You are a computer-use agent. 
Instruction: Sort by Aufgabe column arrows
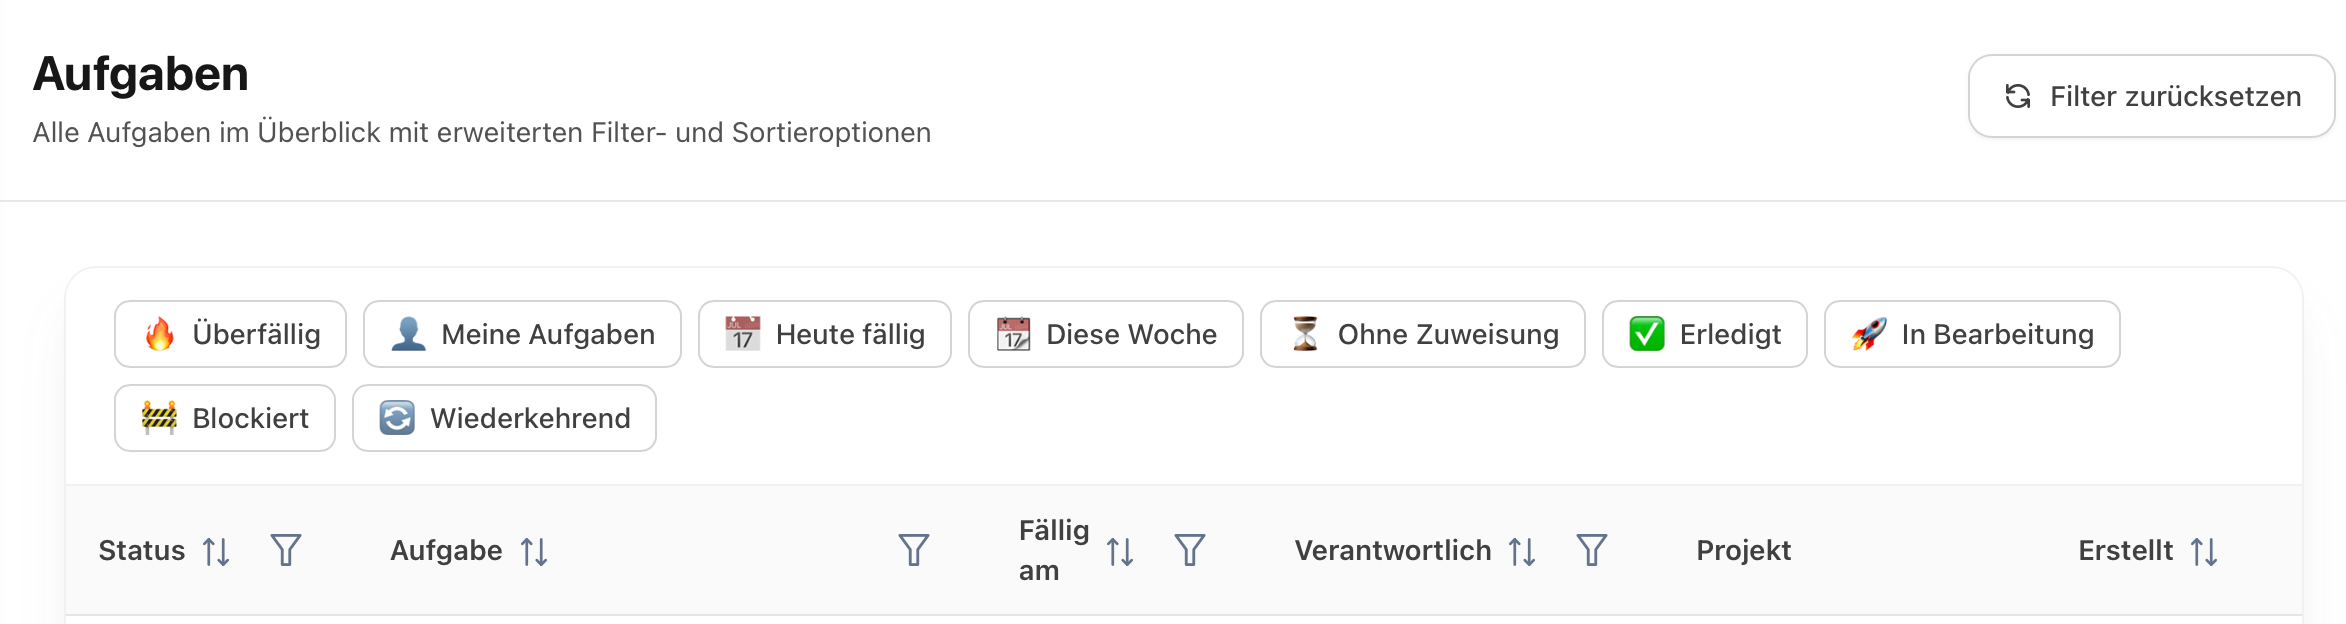534,551
